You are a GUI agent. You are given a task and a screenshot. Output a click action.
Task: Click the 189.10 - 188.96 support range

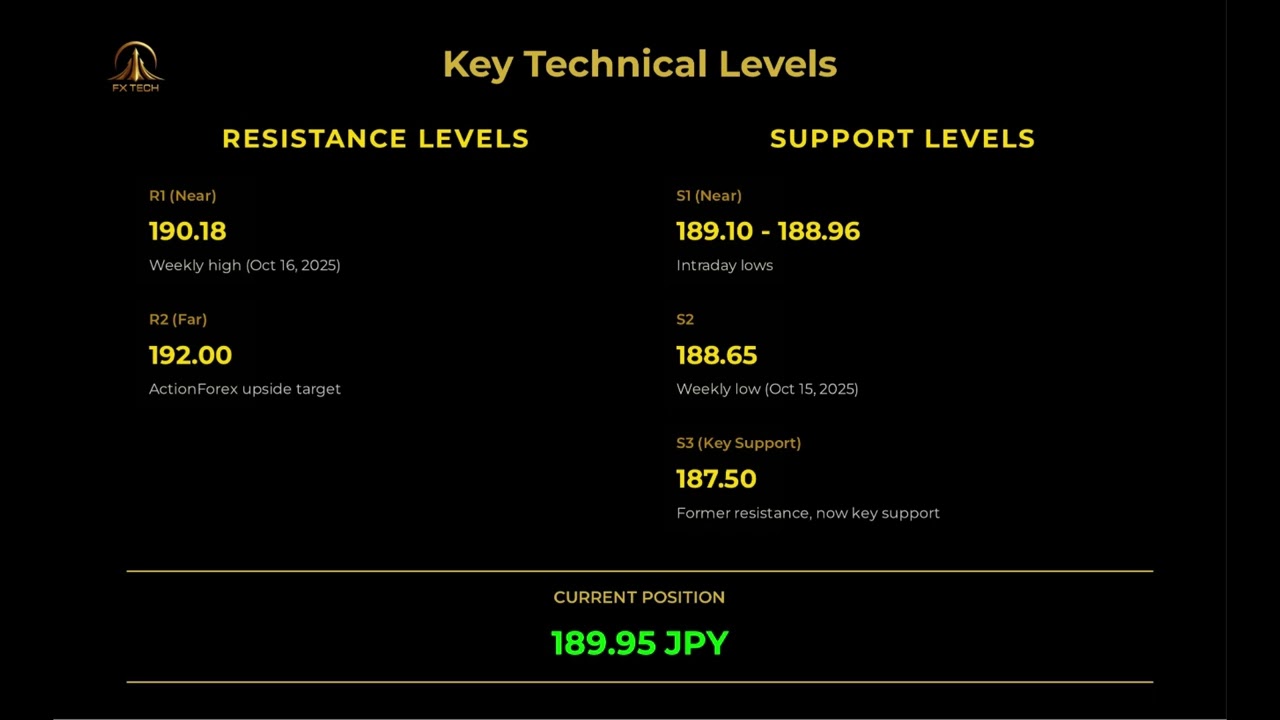767,231
